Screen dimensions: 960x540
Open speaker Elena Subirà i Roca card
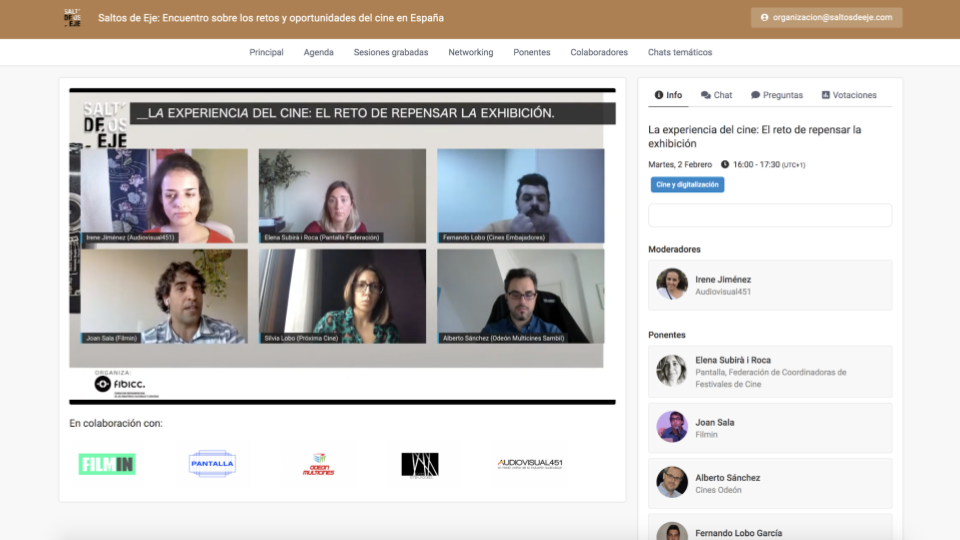770,372
